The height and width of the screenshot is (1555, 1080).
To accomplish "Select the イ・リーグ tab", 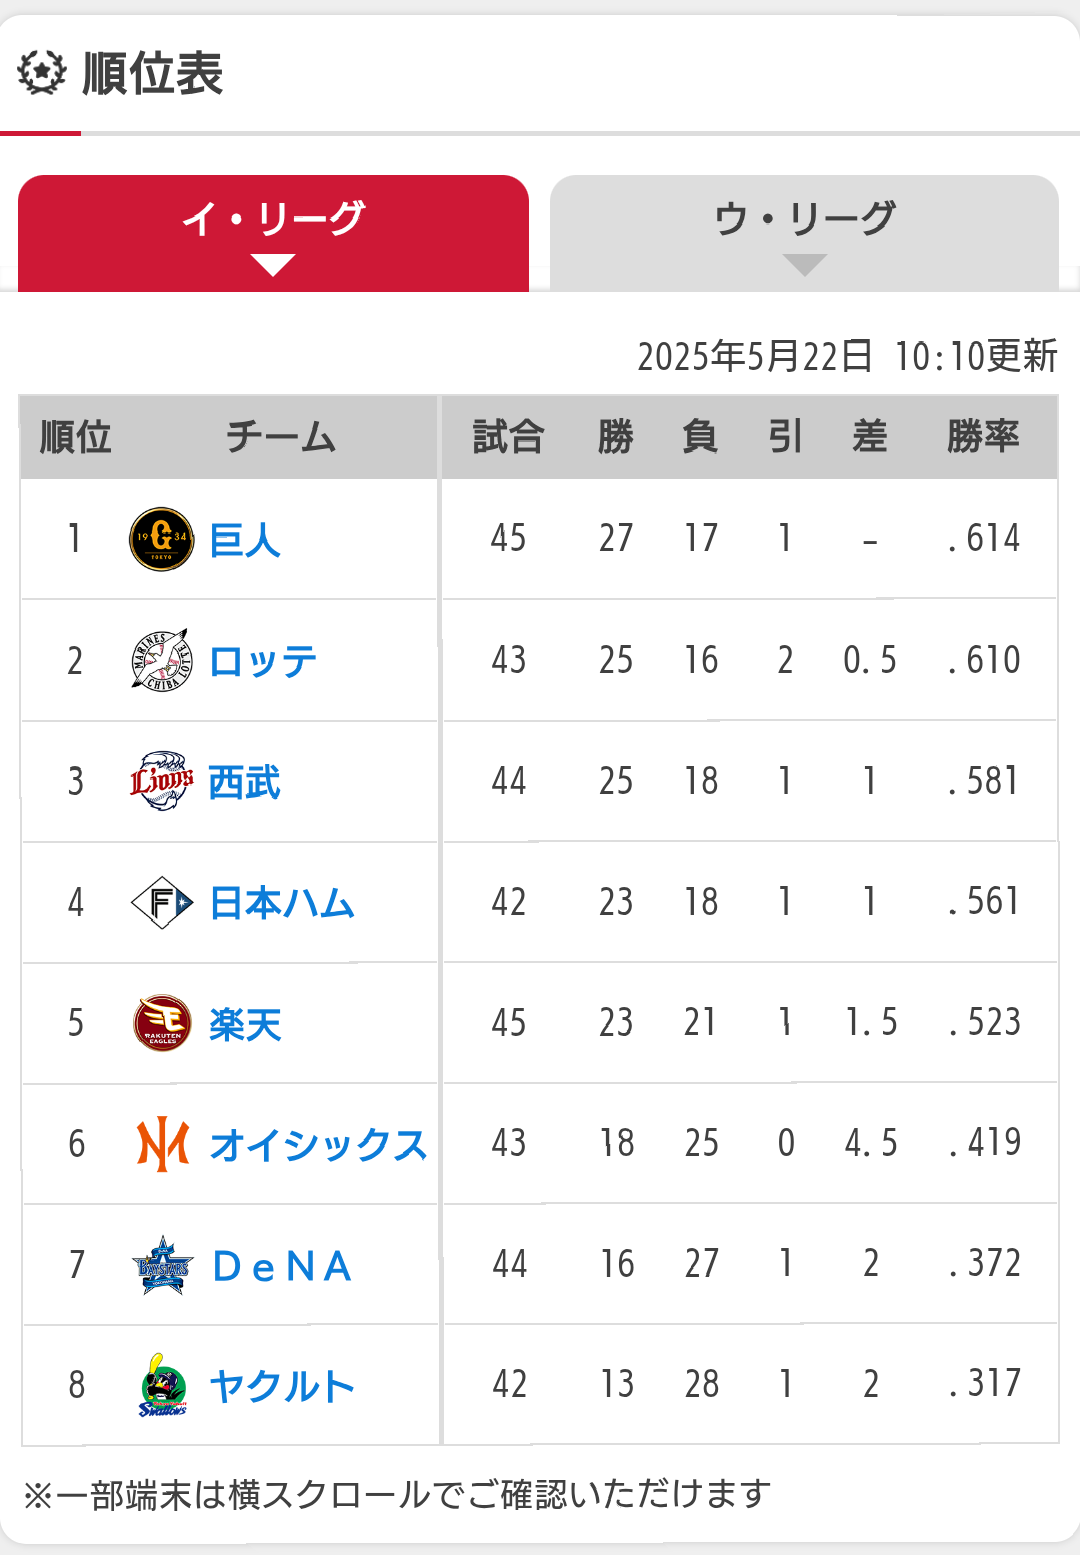I will pyautogui.click(x=273, y=234).
